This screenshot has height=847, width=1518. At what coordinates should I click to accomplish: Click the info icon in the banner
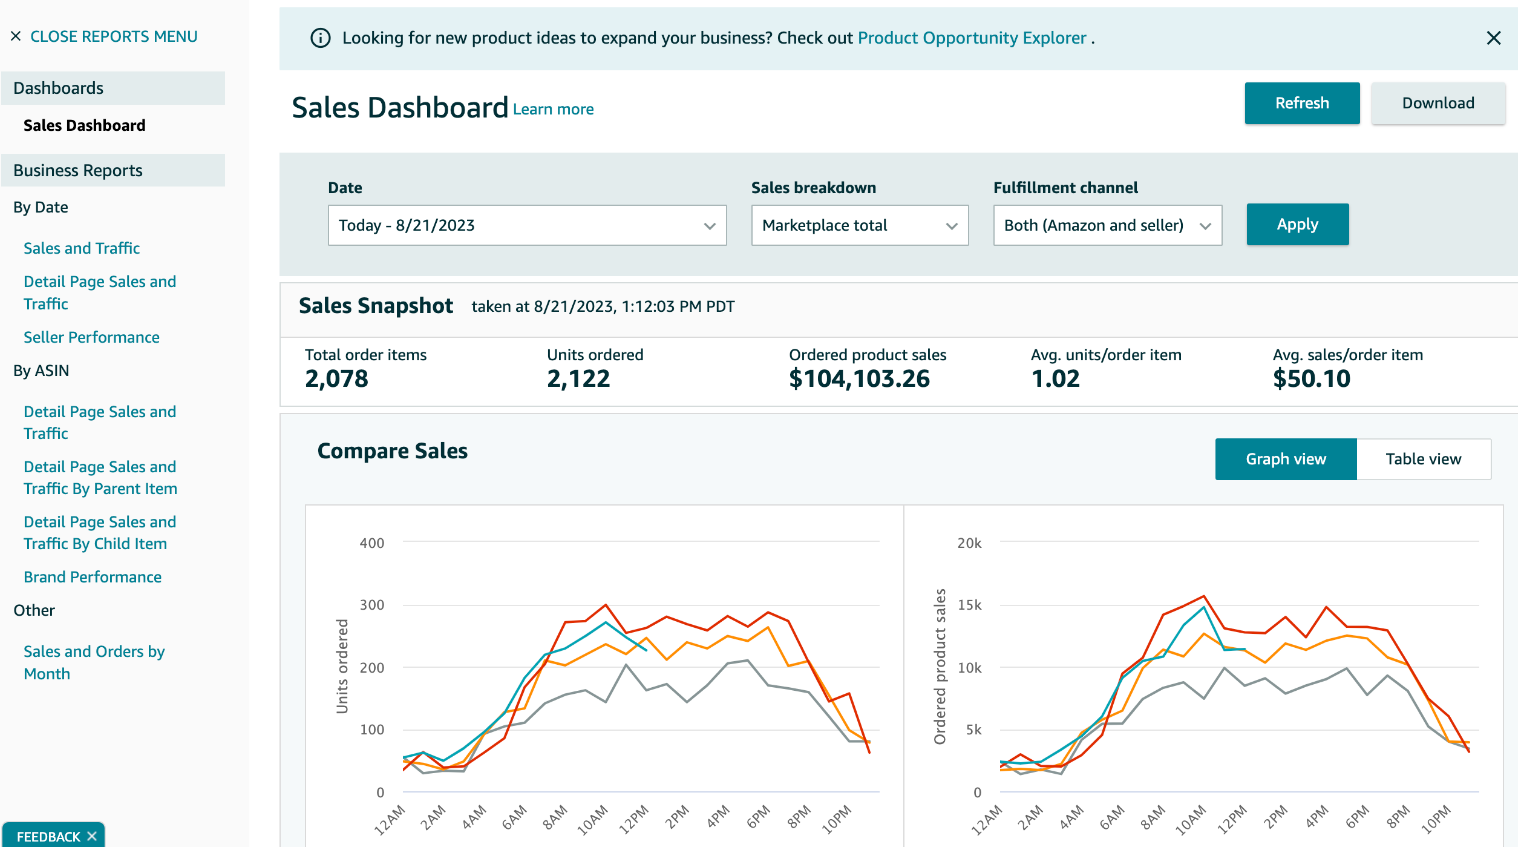(320, 38)
